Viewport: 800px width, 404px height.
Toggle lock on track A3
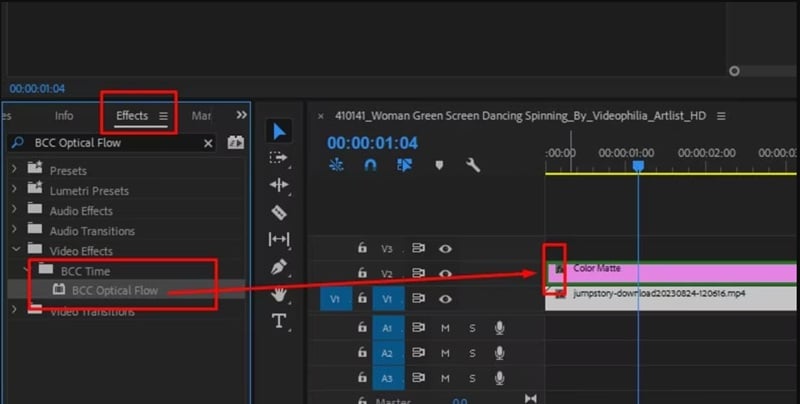point(362,377)
